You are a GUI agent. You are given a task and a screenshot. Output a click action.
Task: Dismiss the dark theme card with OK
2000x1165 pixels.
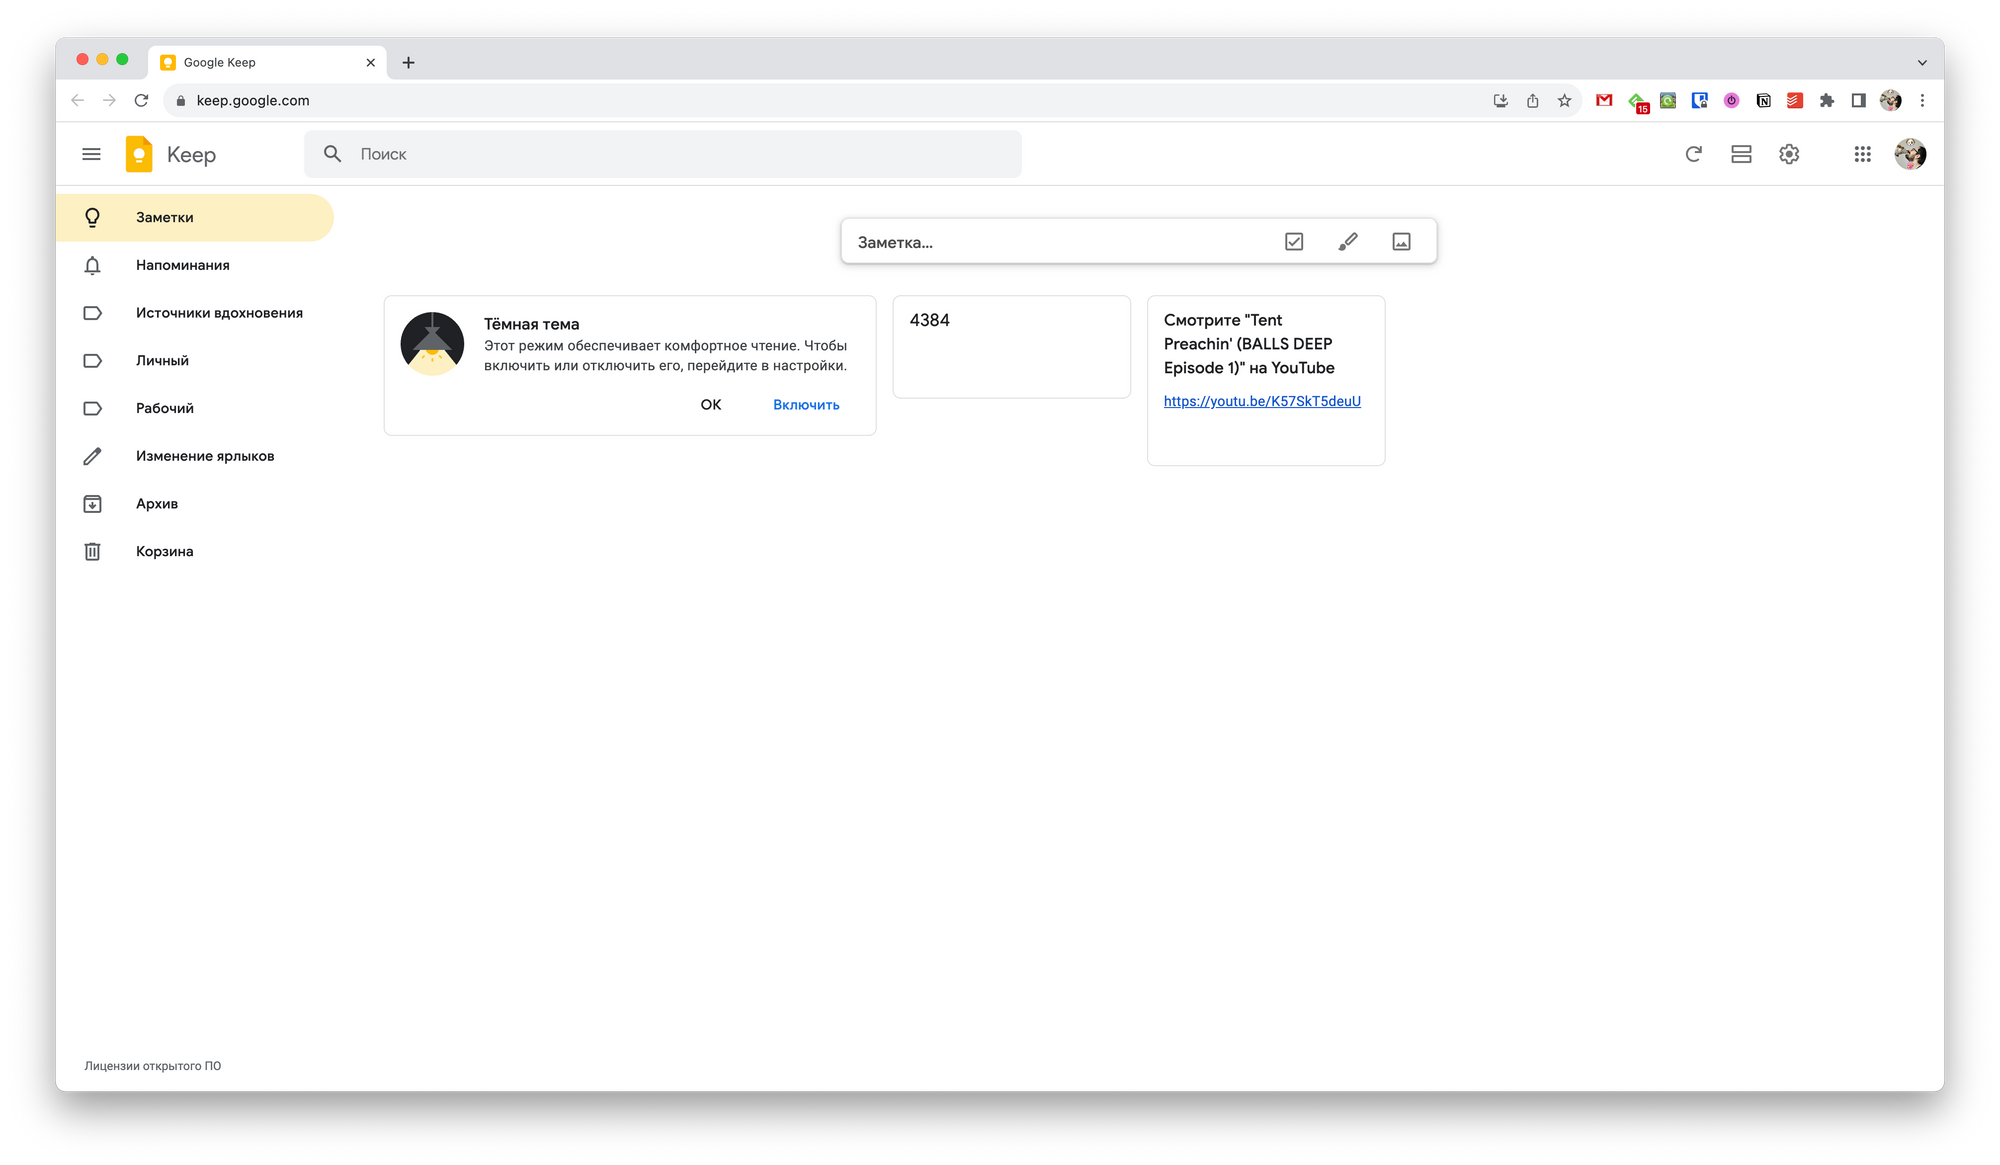710,405
